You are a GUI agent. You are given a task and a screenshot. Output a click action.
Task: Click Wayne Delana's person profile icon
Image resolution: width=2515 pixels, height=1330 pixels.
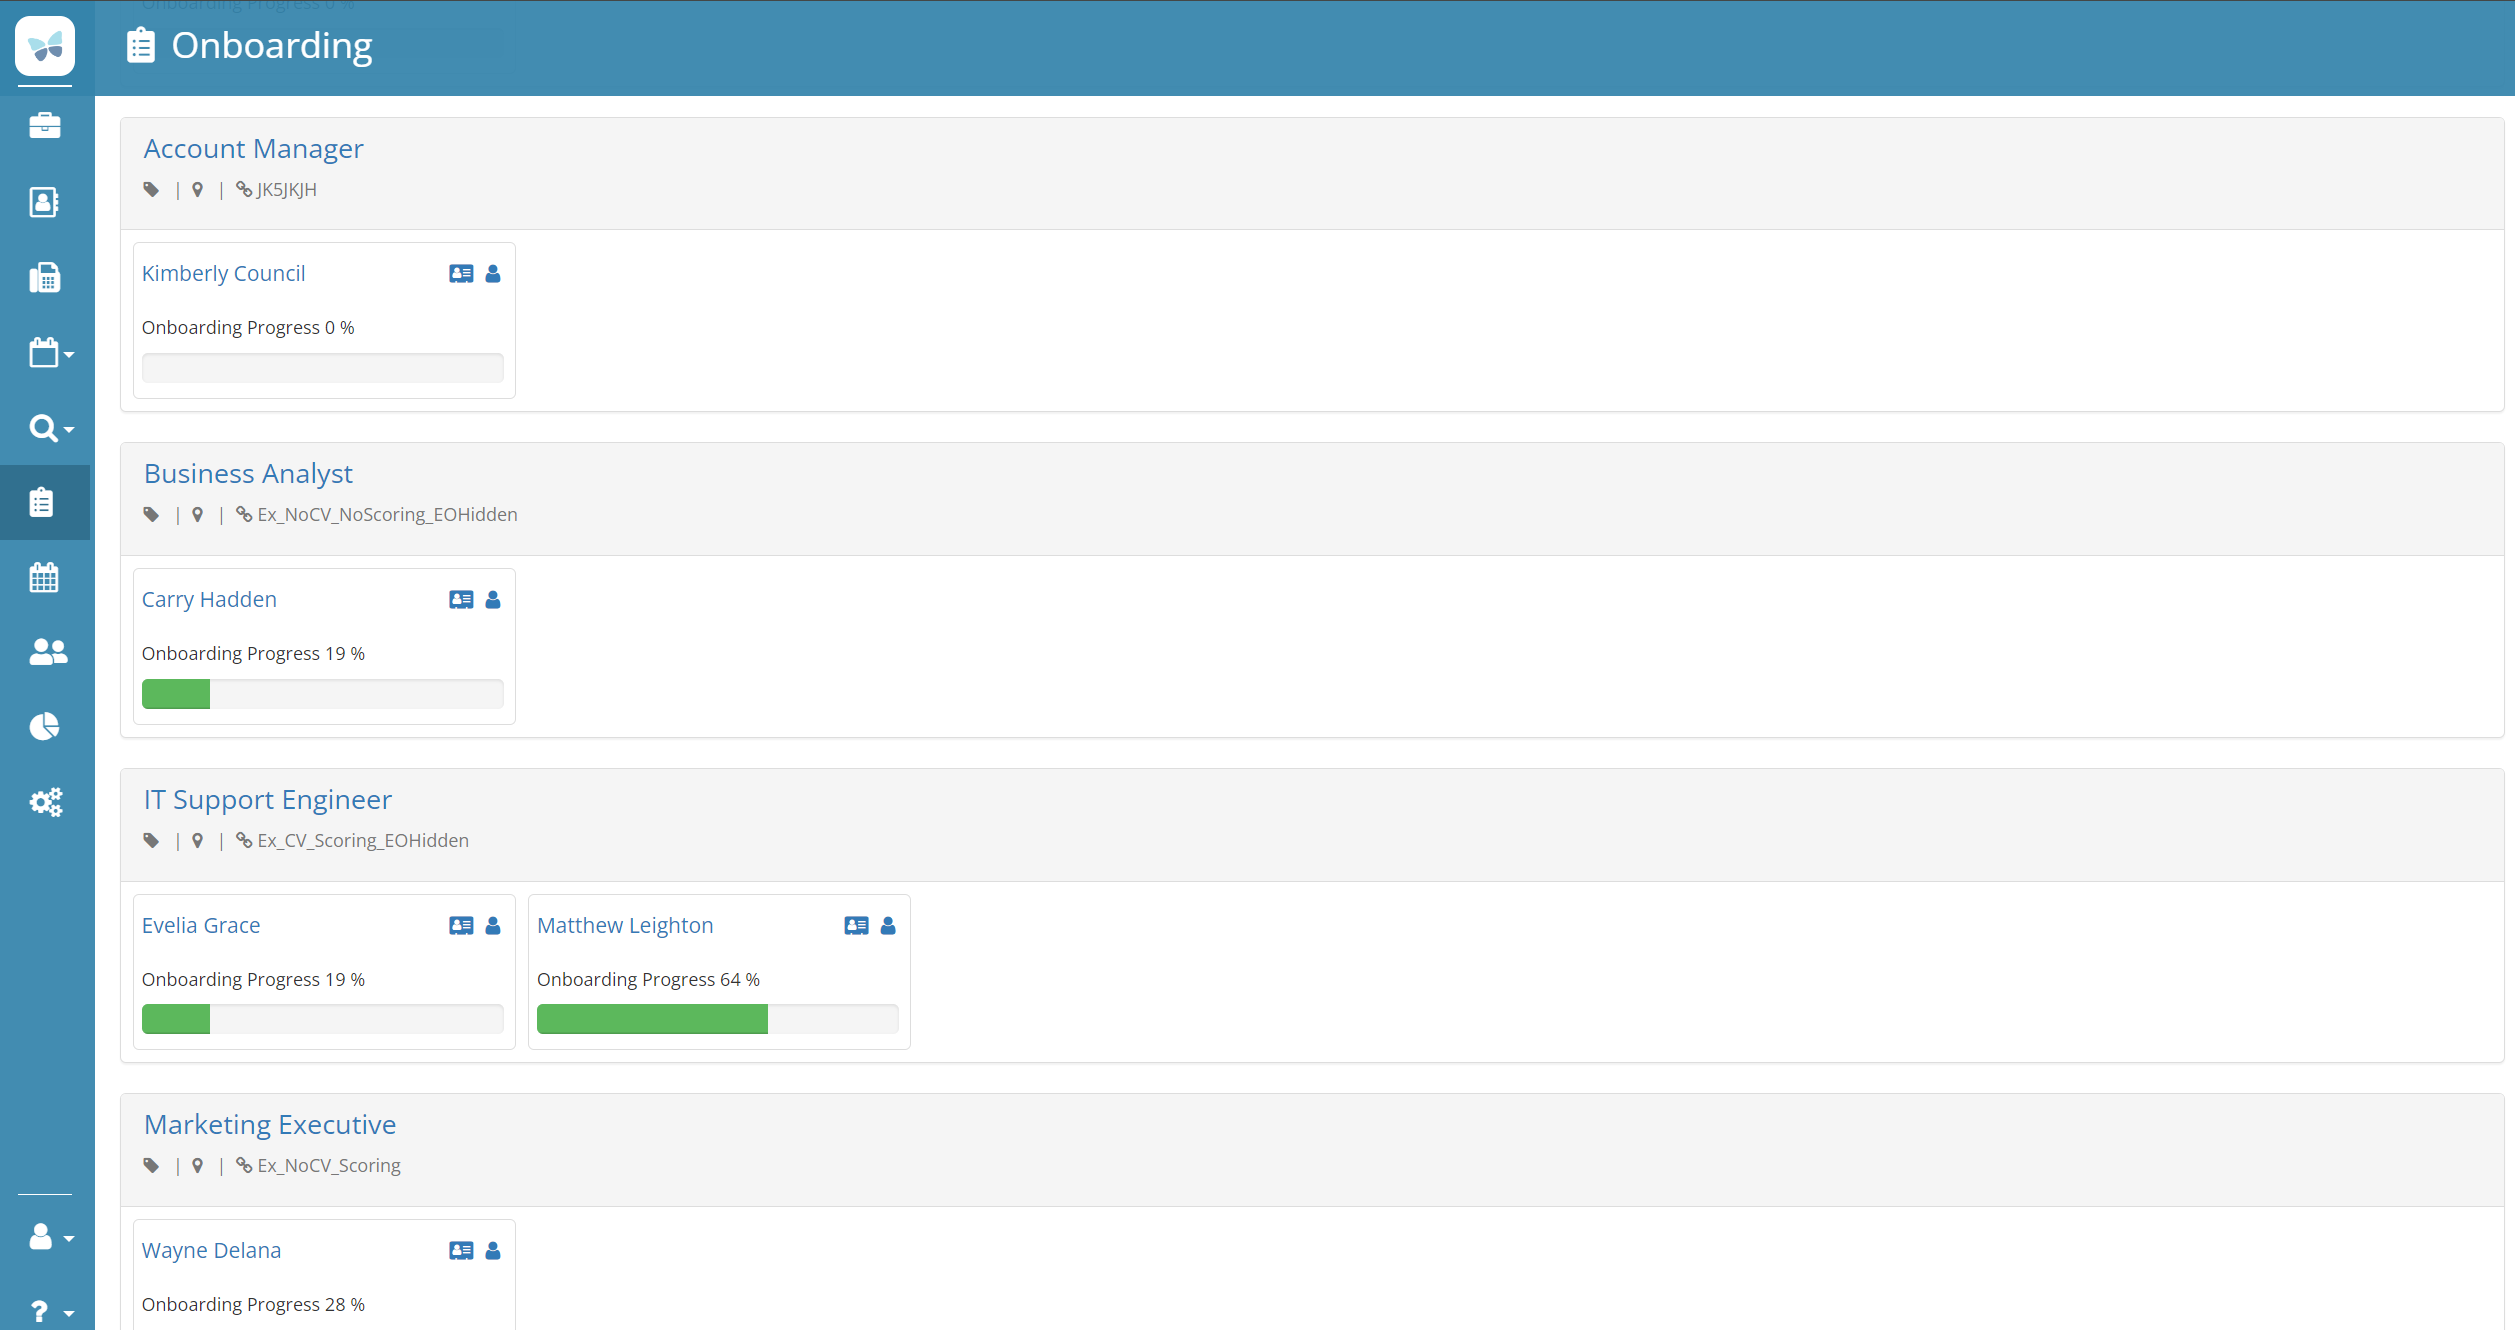pos(493,1251)
